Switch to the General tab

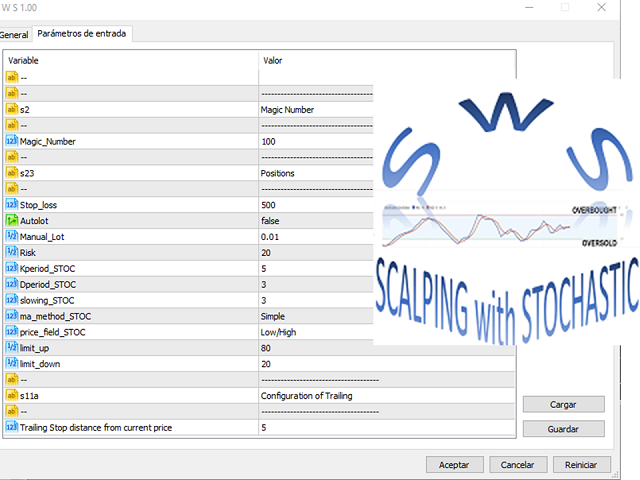click(14, 35)
